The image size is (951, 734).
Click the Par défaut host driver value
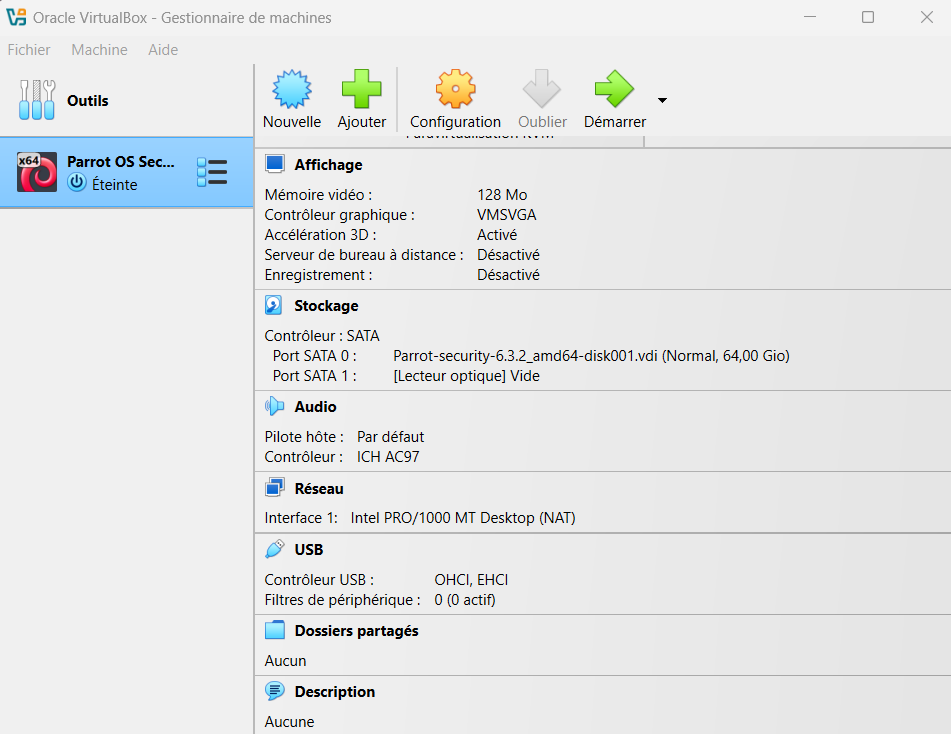tap(391, 437)
